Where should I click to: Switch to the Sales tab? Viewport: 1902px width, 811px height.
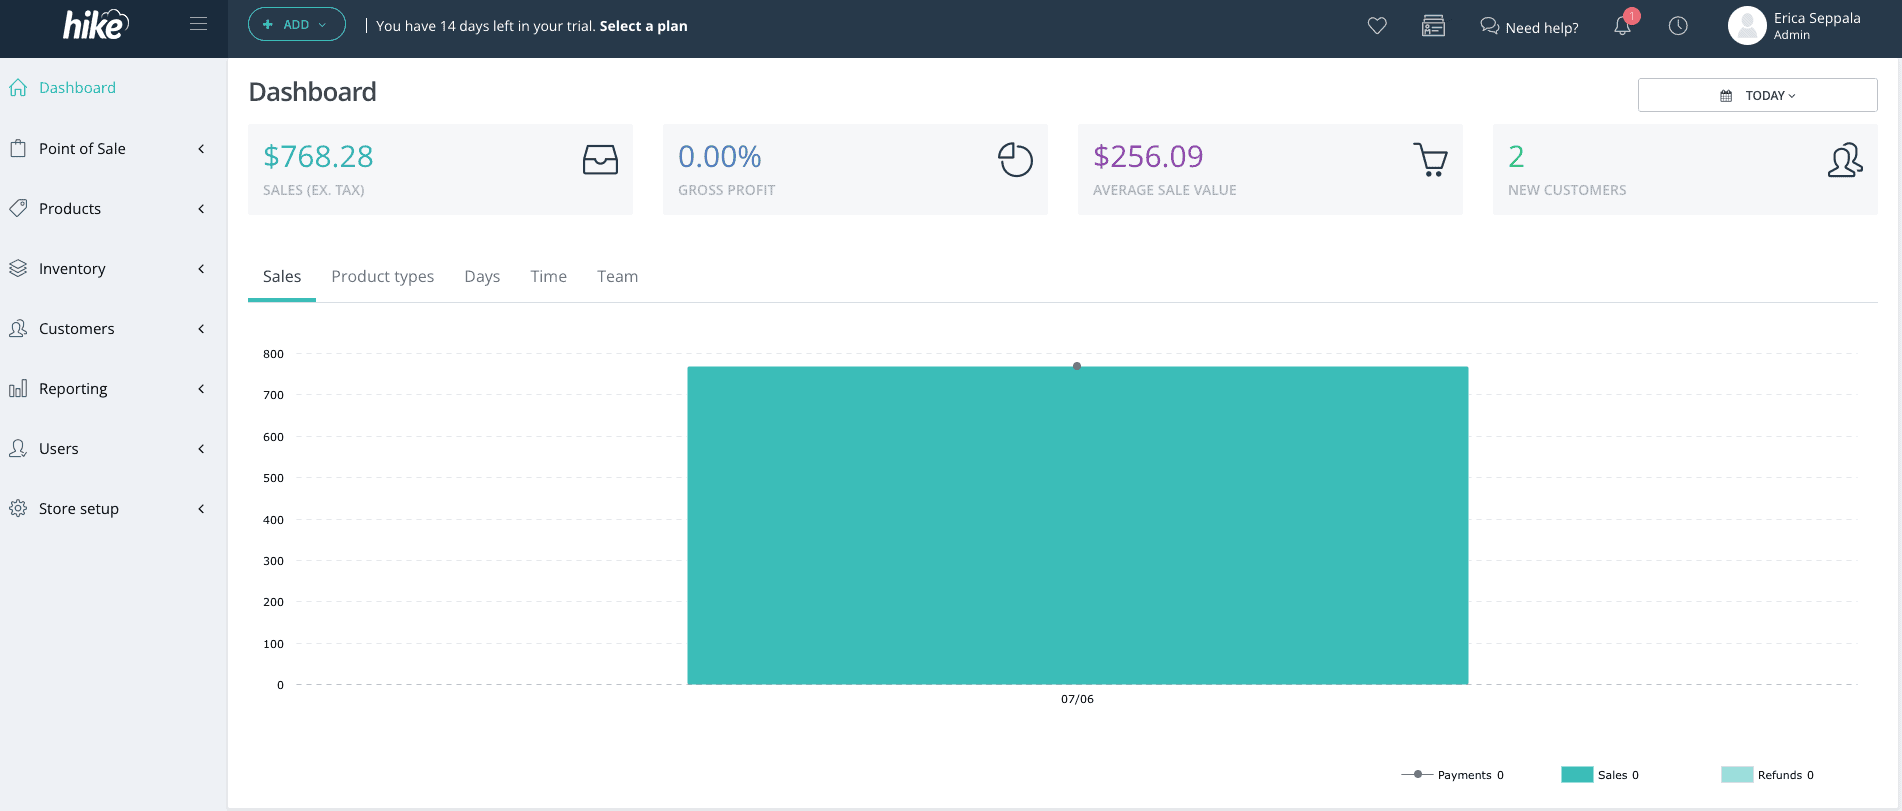tap(282, 277)
